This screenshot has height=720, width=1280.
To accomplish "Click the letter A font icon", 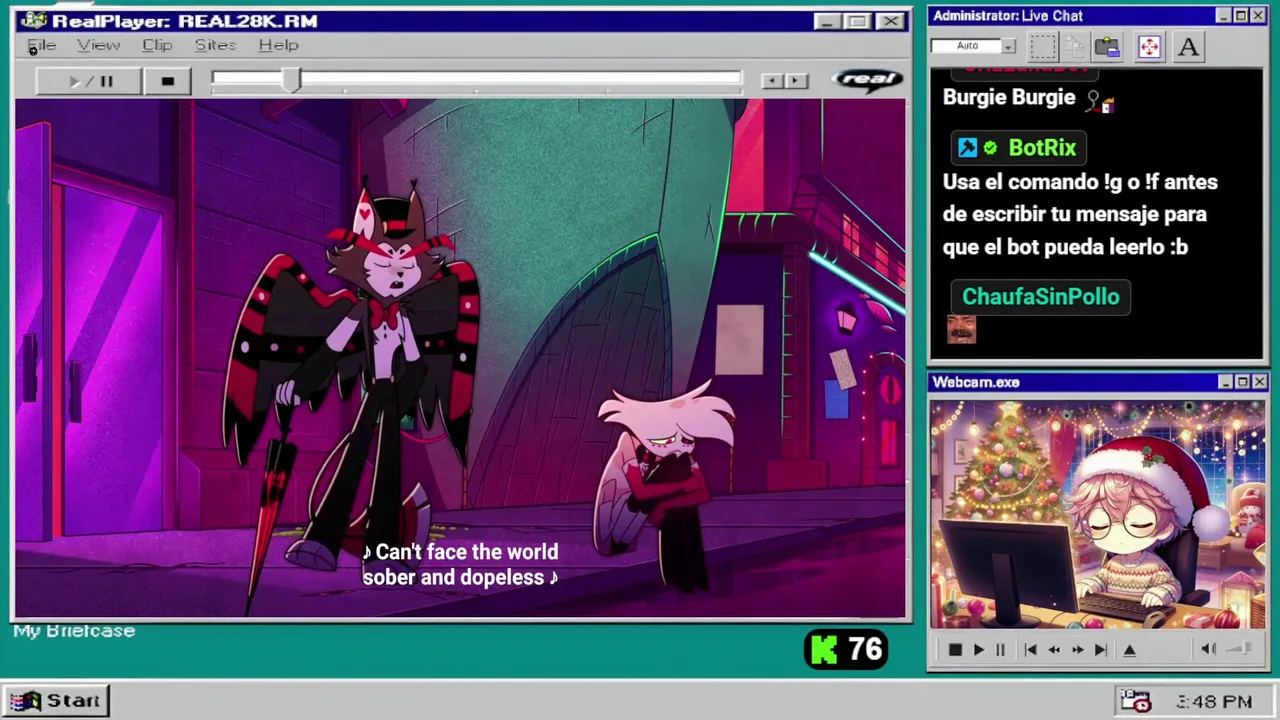I will tap(1188, 47).
